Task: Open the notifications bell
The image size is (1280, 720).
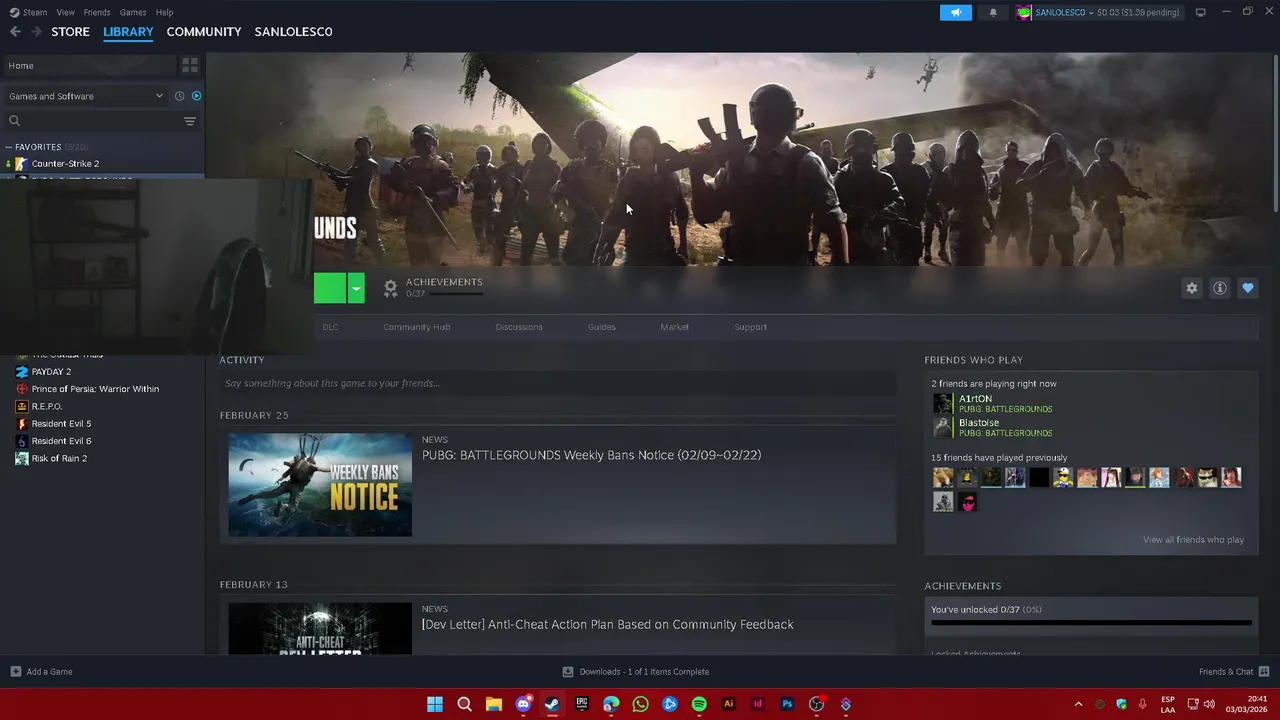Action: tap(993, 12)
